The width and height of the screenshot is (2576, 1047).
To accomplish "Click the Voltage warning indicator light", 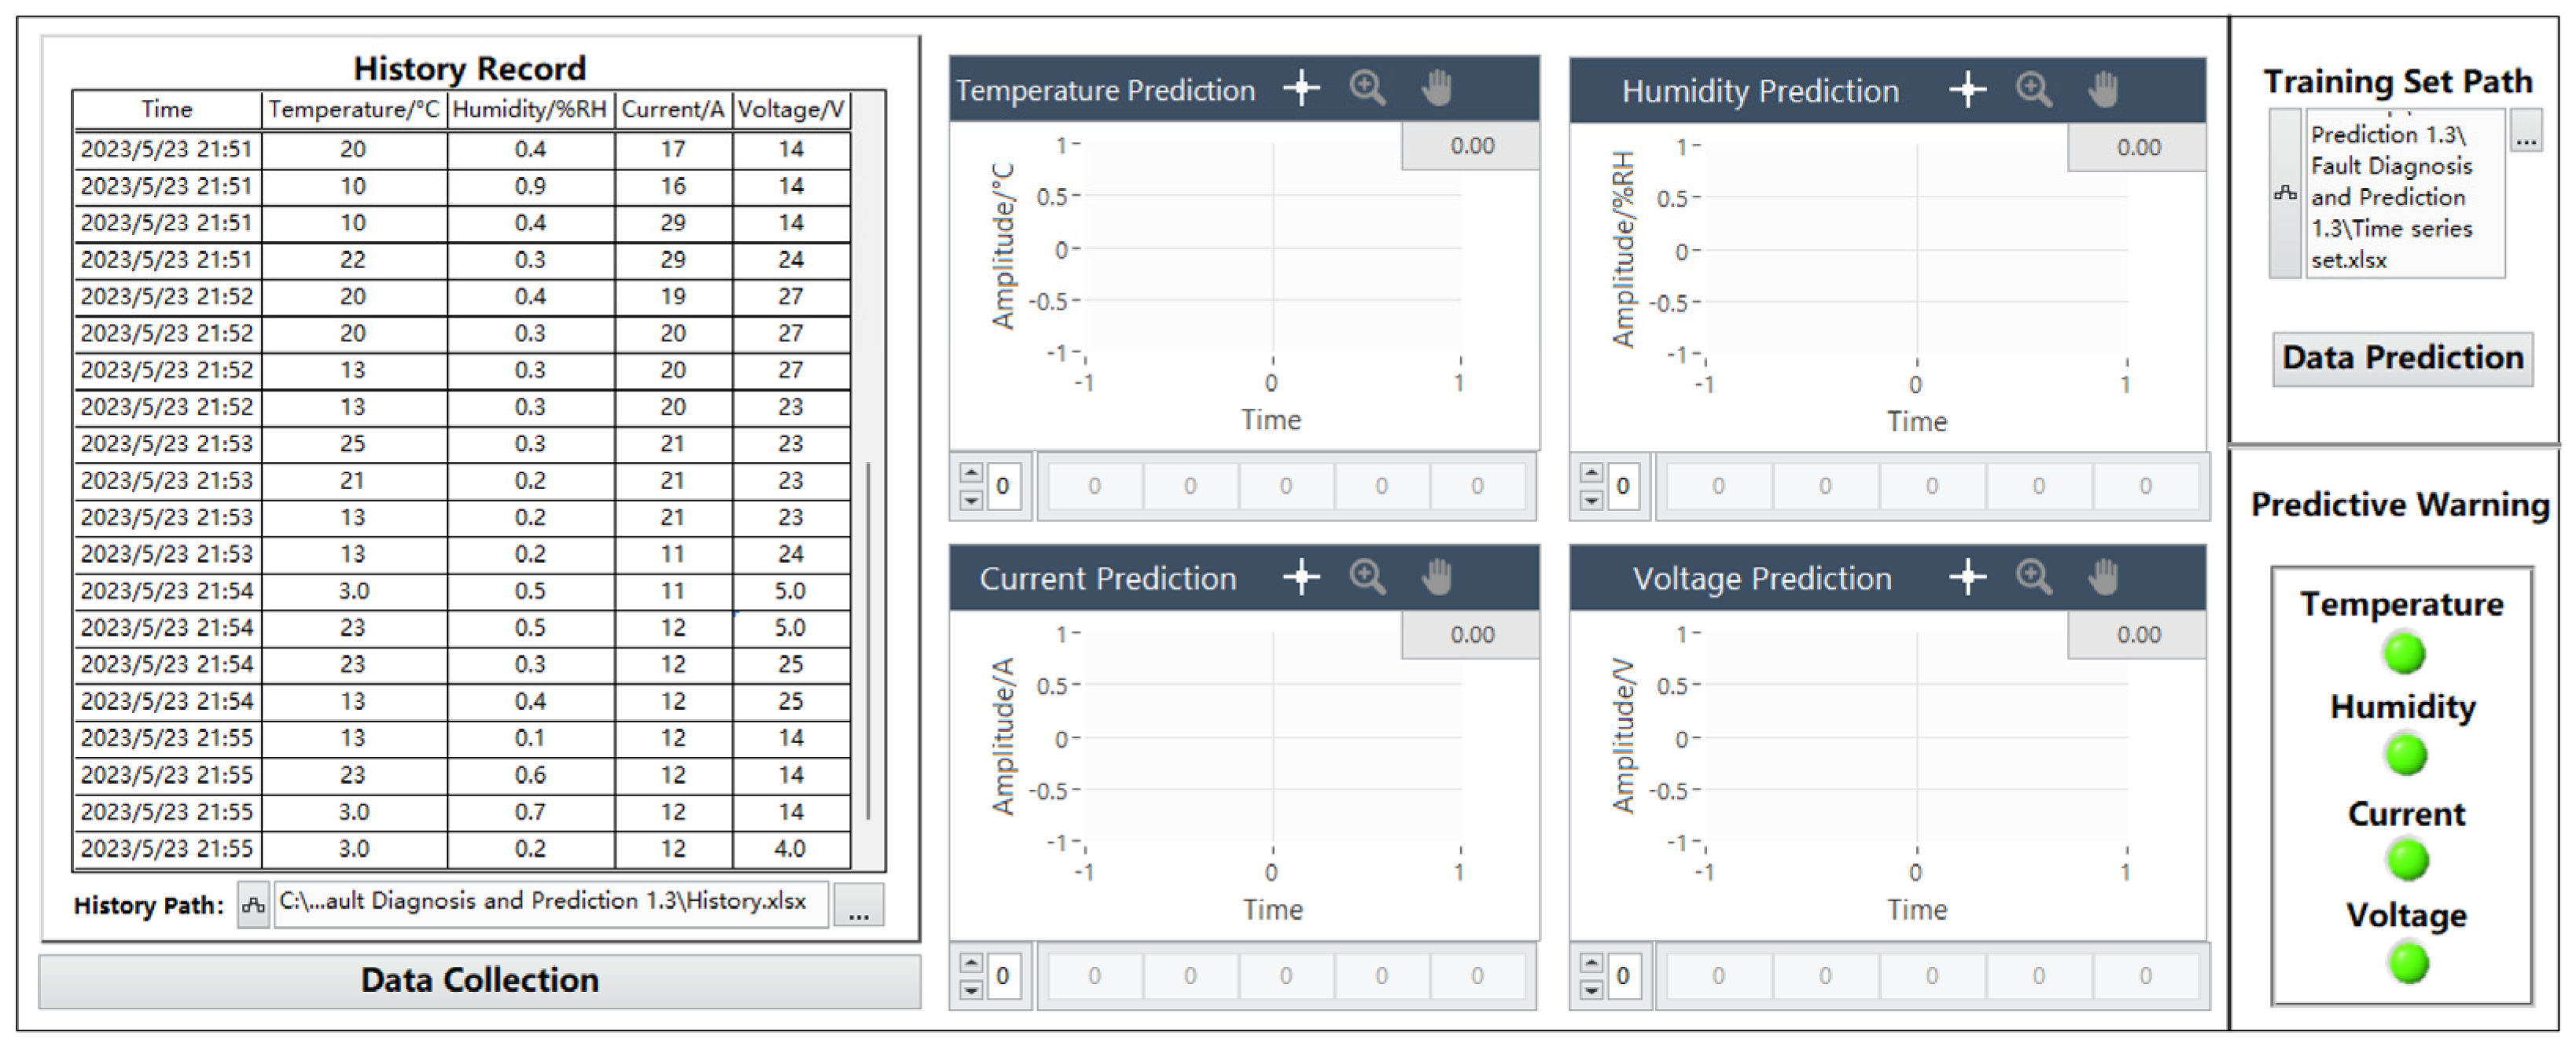I will (2408, 964).
